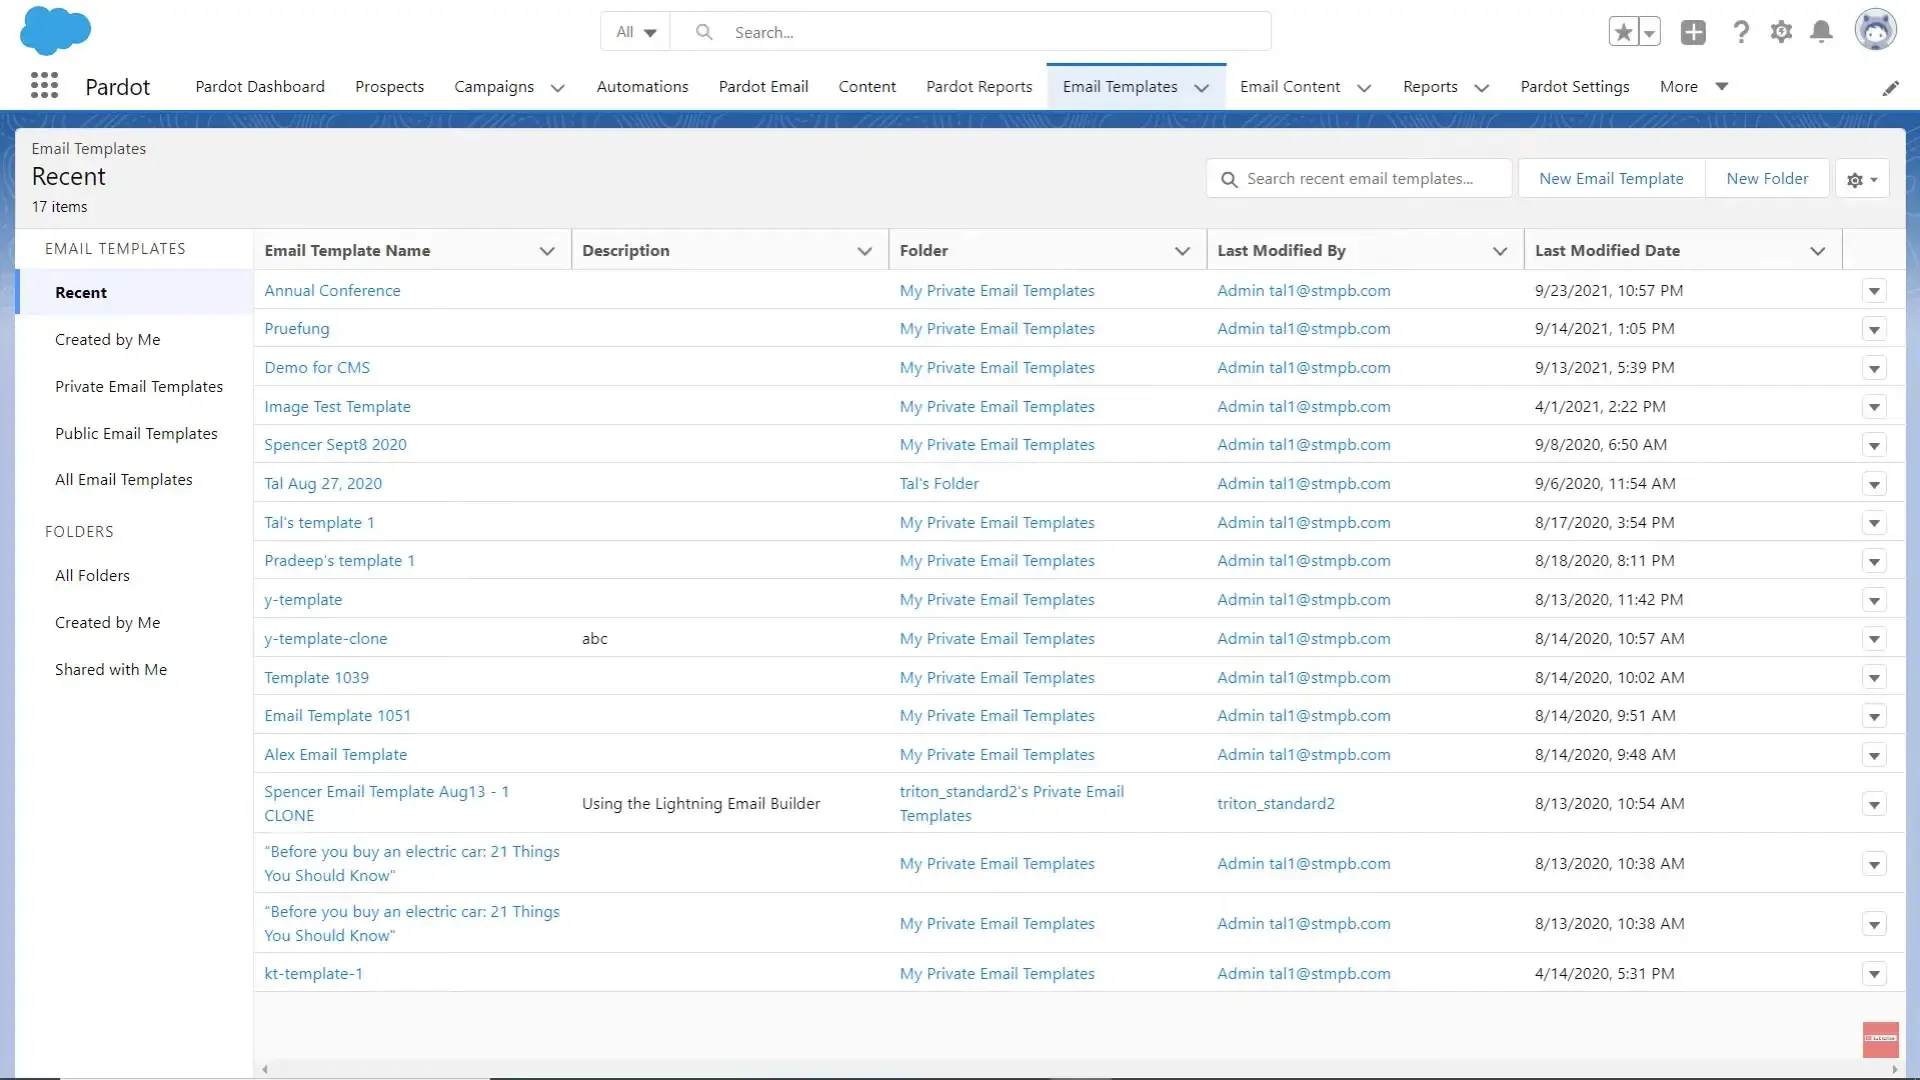1920x1080 pixels.
Task: Open the Favorites star icon
Action: click(x=1623, y=32)
